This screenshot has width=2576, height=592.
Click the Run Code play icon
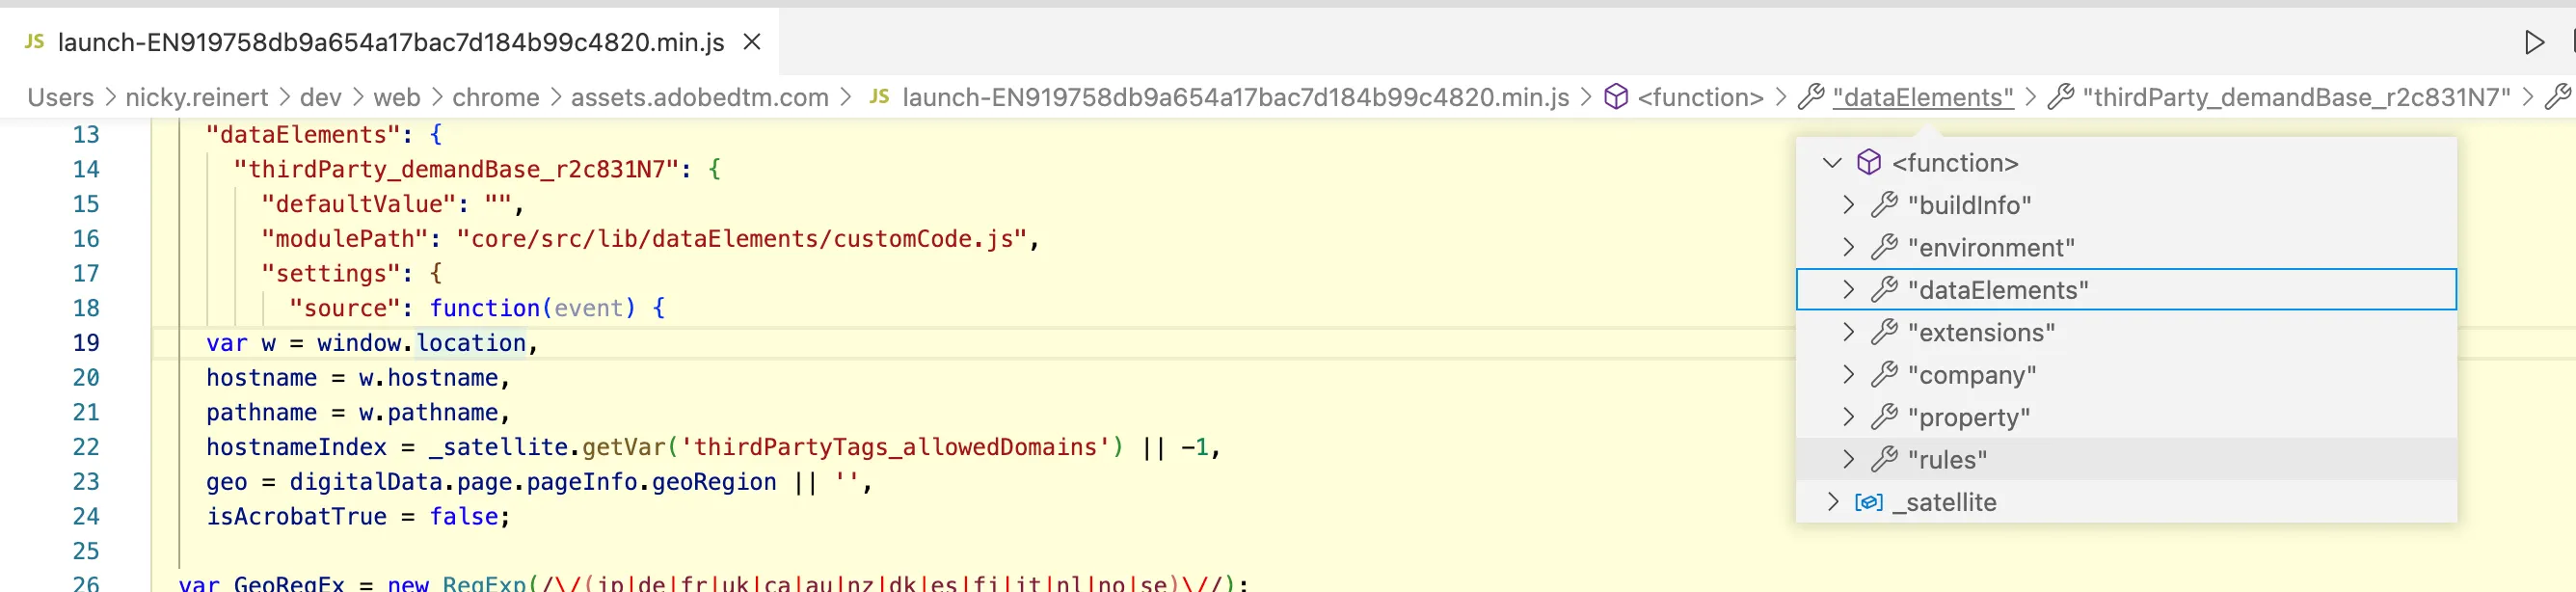[x=2533, y=42]
